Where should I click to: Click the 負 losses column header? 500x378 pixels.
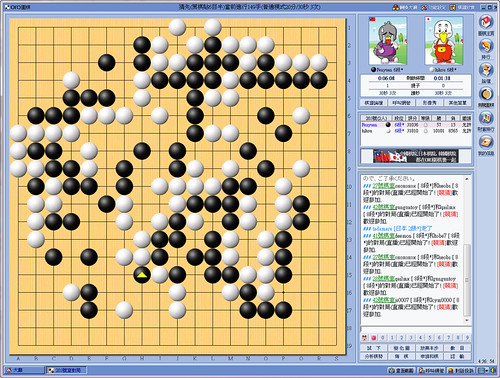tap(453, 118)
